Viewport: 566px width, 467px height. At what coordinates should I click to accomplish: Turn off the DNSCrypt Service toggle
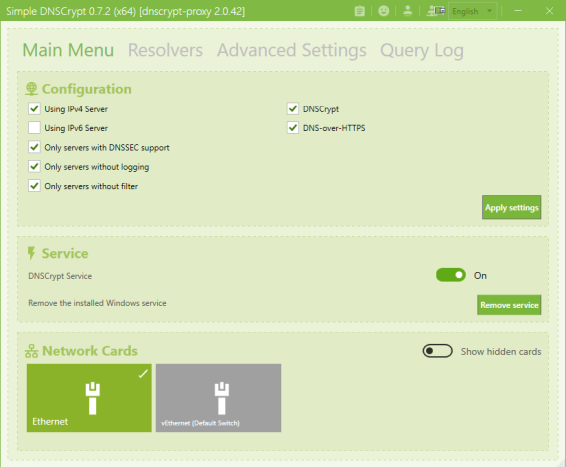(451, 275)
